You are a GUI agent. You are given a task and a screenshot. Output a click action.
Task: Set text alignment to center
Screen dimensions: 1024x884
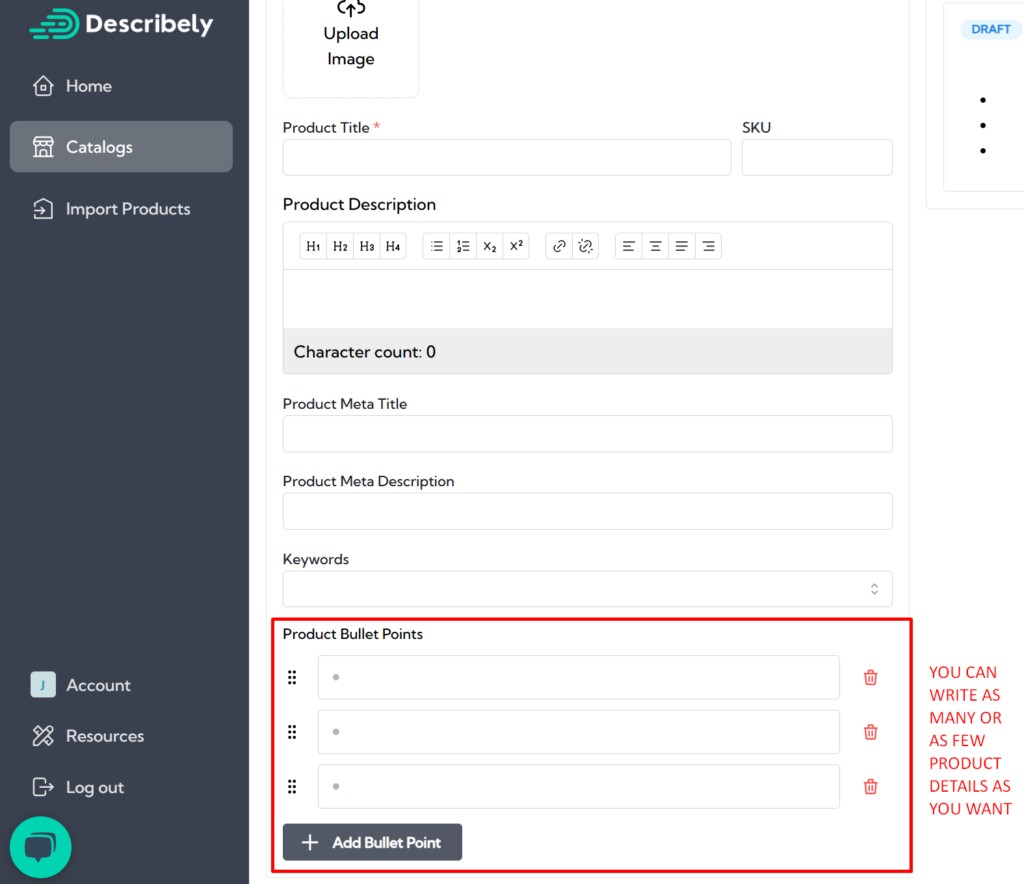[x=655, y=246]
